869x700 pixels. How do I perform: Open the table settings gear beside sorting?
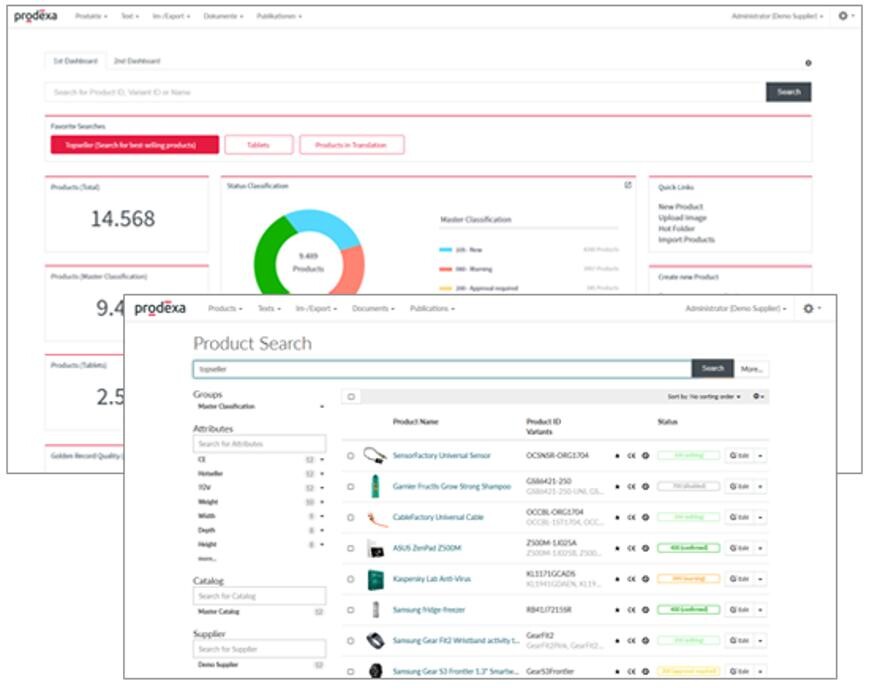(x=758, y=397)
